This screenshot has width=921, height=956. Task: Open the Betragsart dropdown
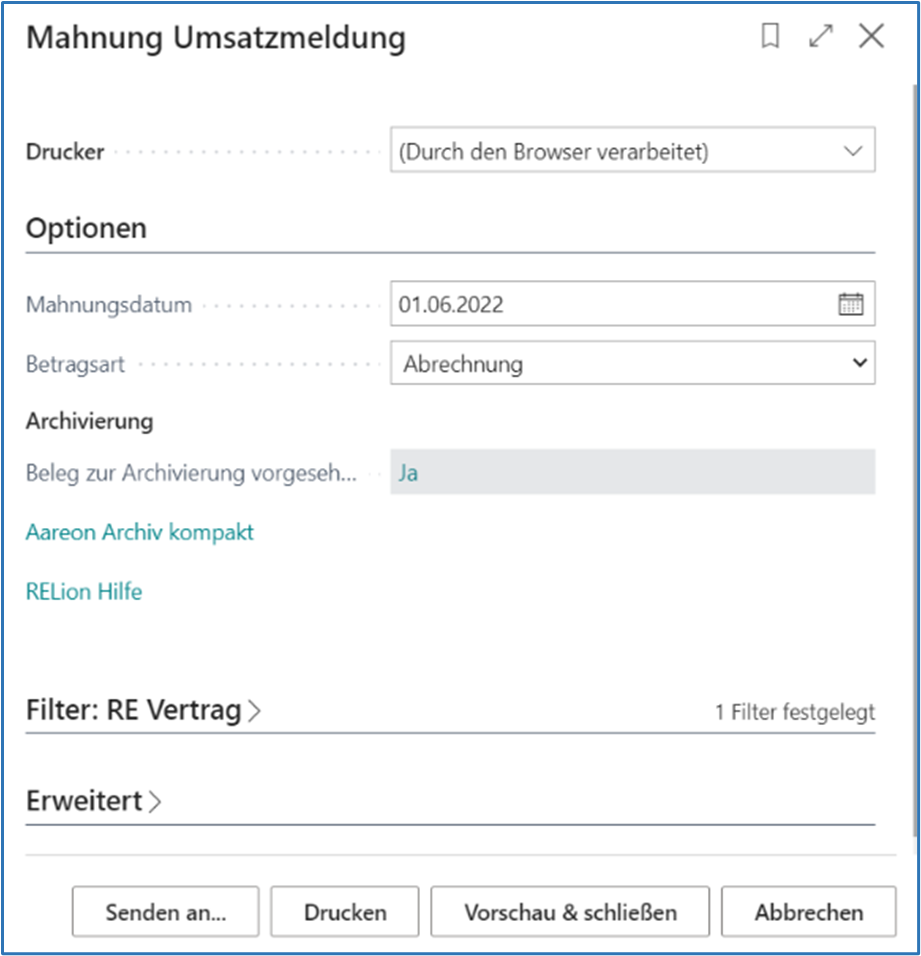click(859, 364)
